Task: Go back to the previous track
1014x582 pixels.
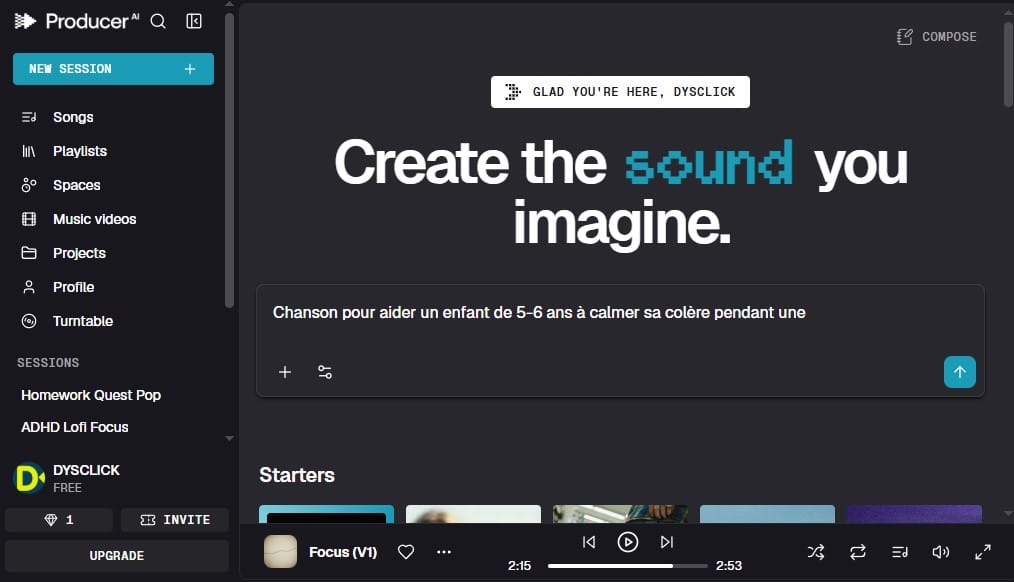Action: 589,542
